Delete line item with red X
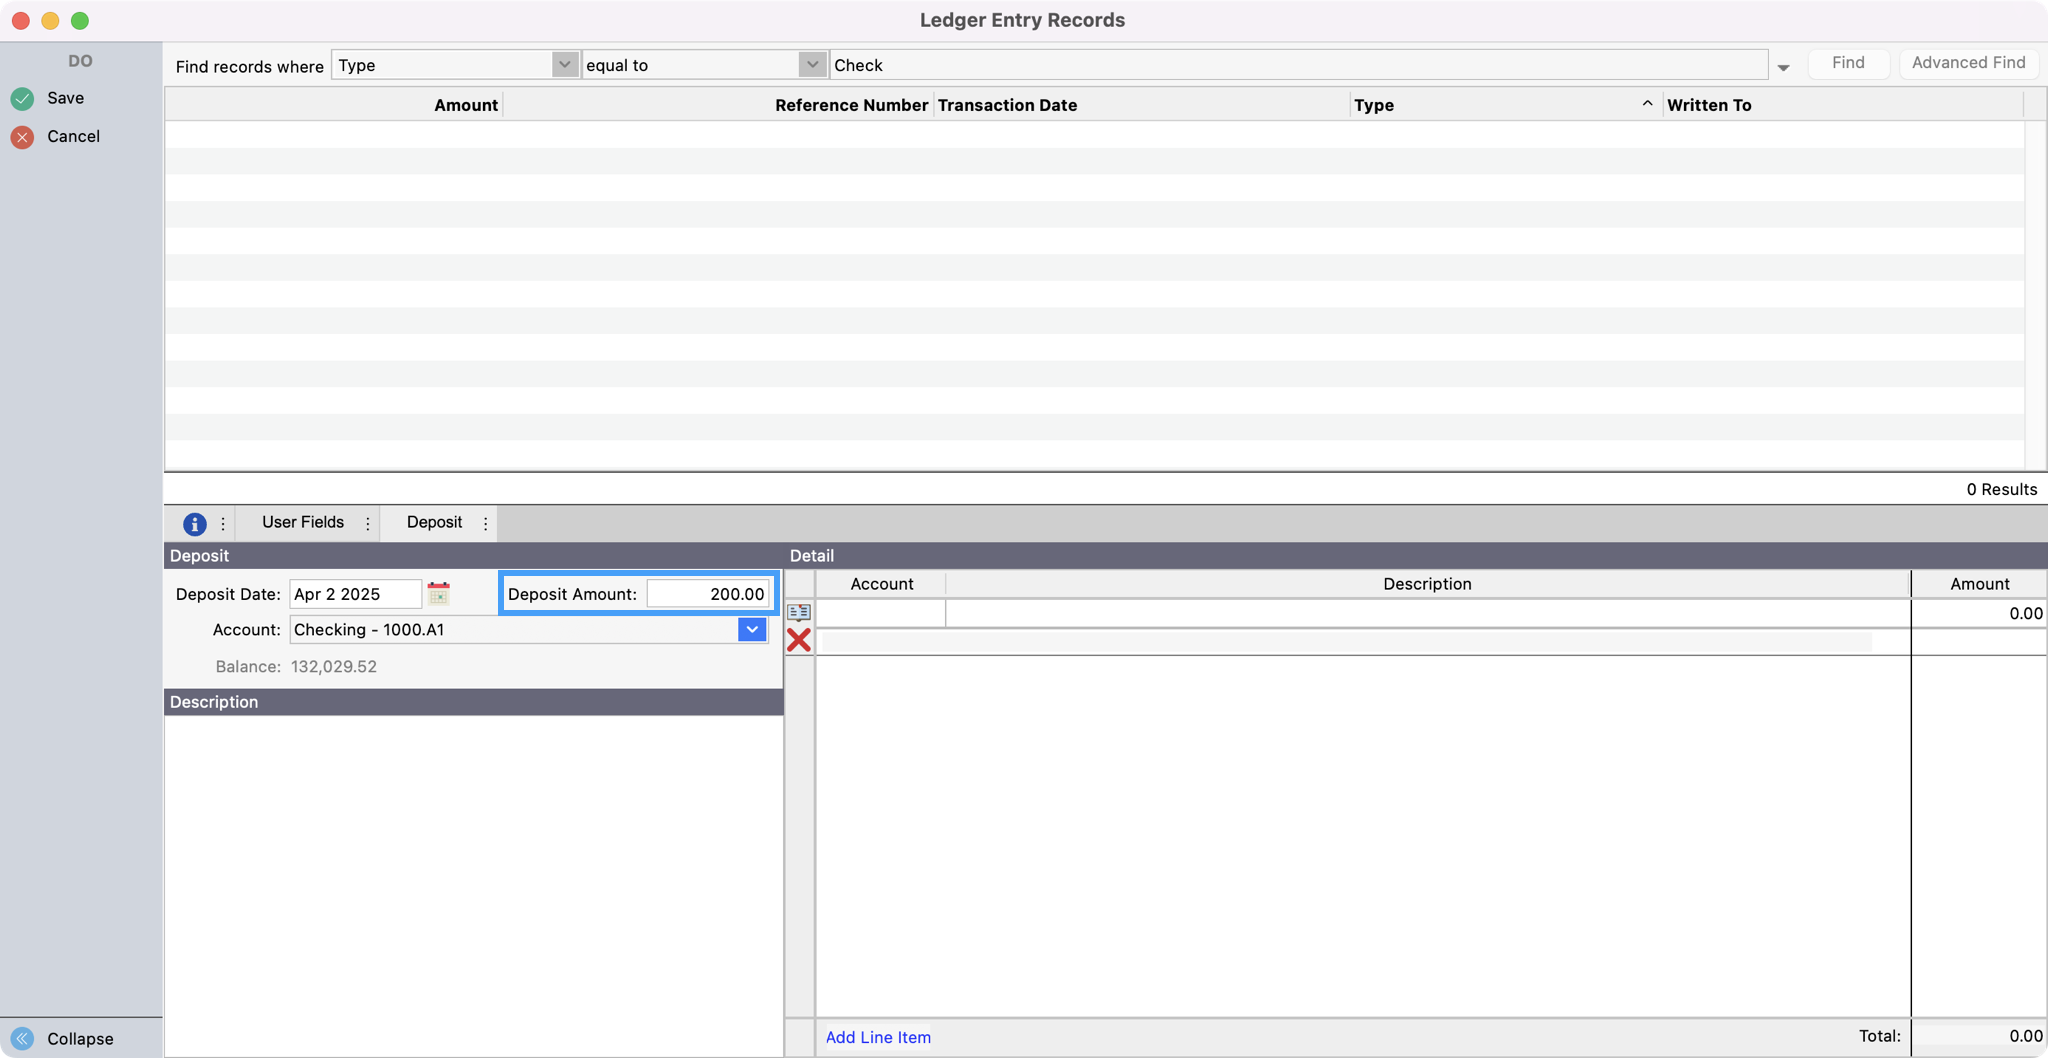2048x1058 pixels. [x=798, y=640]
